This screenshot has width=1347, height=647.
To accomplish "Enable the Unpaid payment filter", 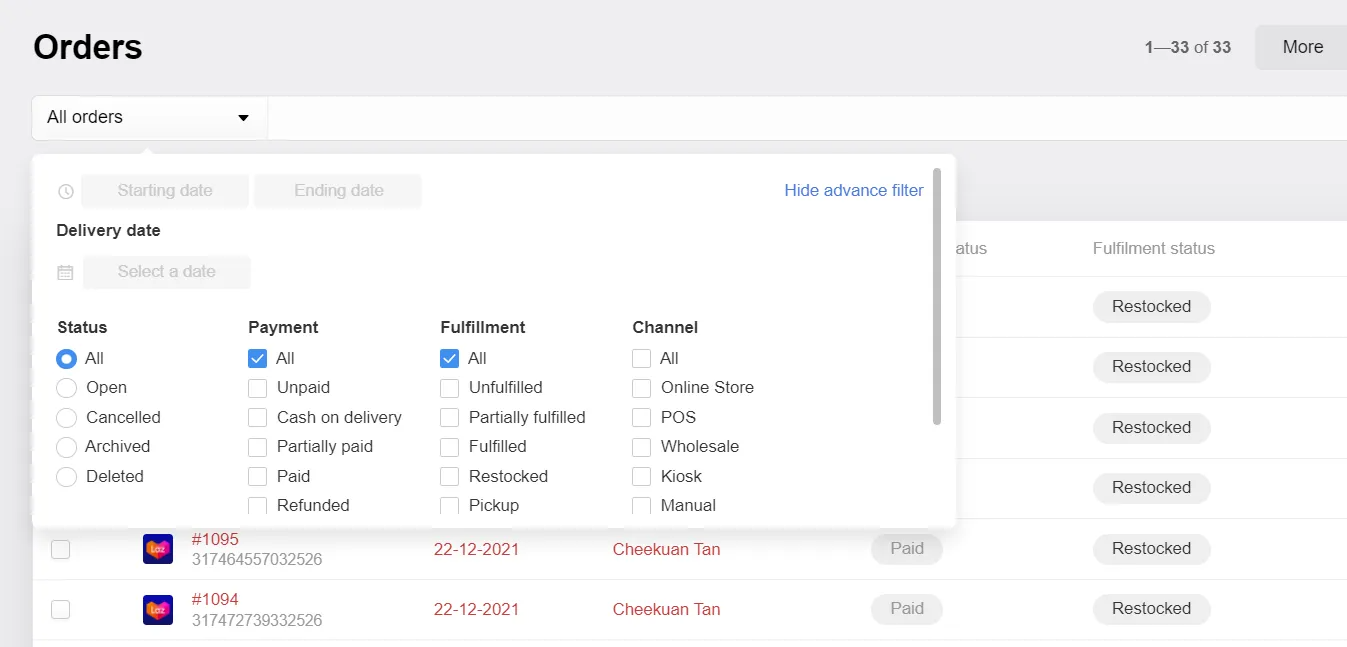I will [x=256, y=387].
